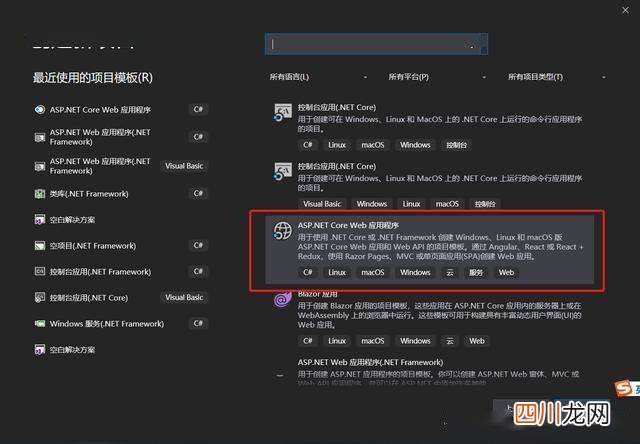
Task: Click the C# tag beside Windows 服务(.NET Framework)
Action: (198, 323)
